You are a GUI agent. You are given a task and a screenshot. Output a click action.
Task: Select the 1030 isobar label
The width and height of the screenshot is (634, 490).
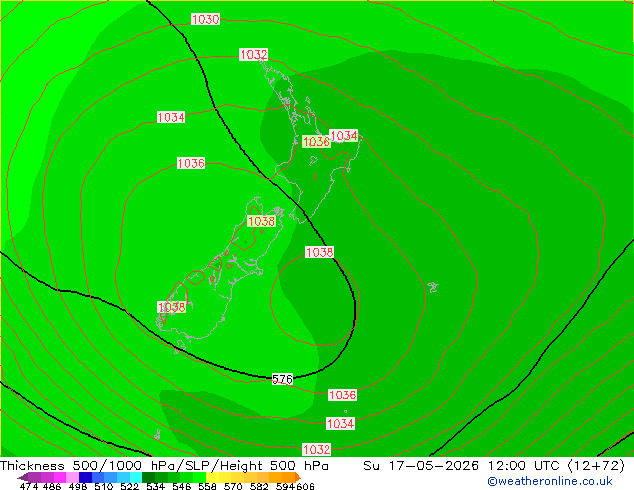coord(205,19)
